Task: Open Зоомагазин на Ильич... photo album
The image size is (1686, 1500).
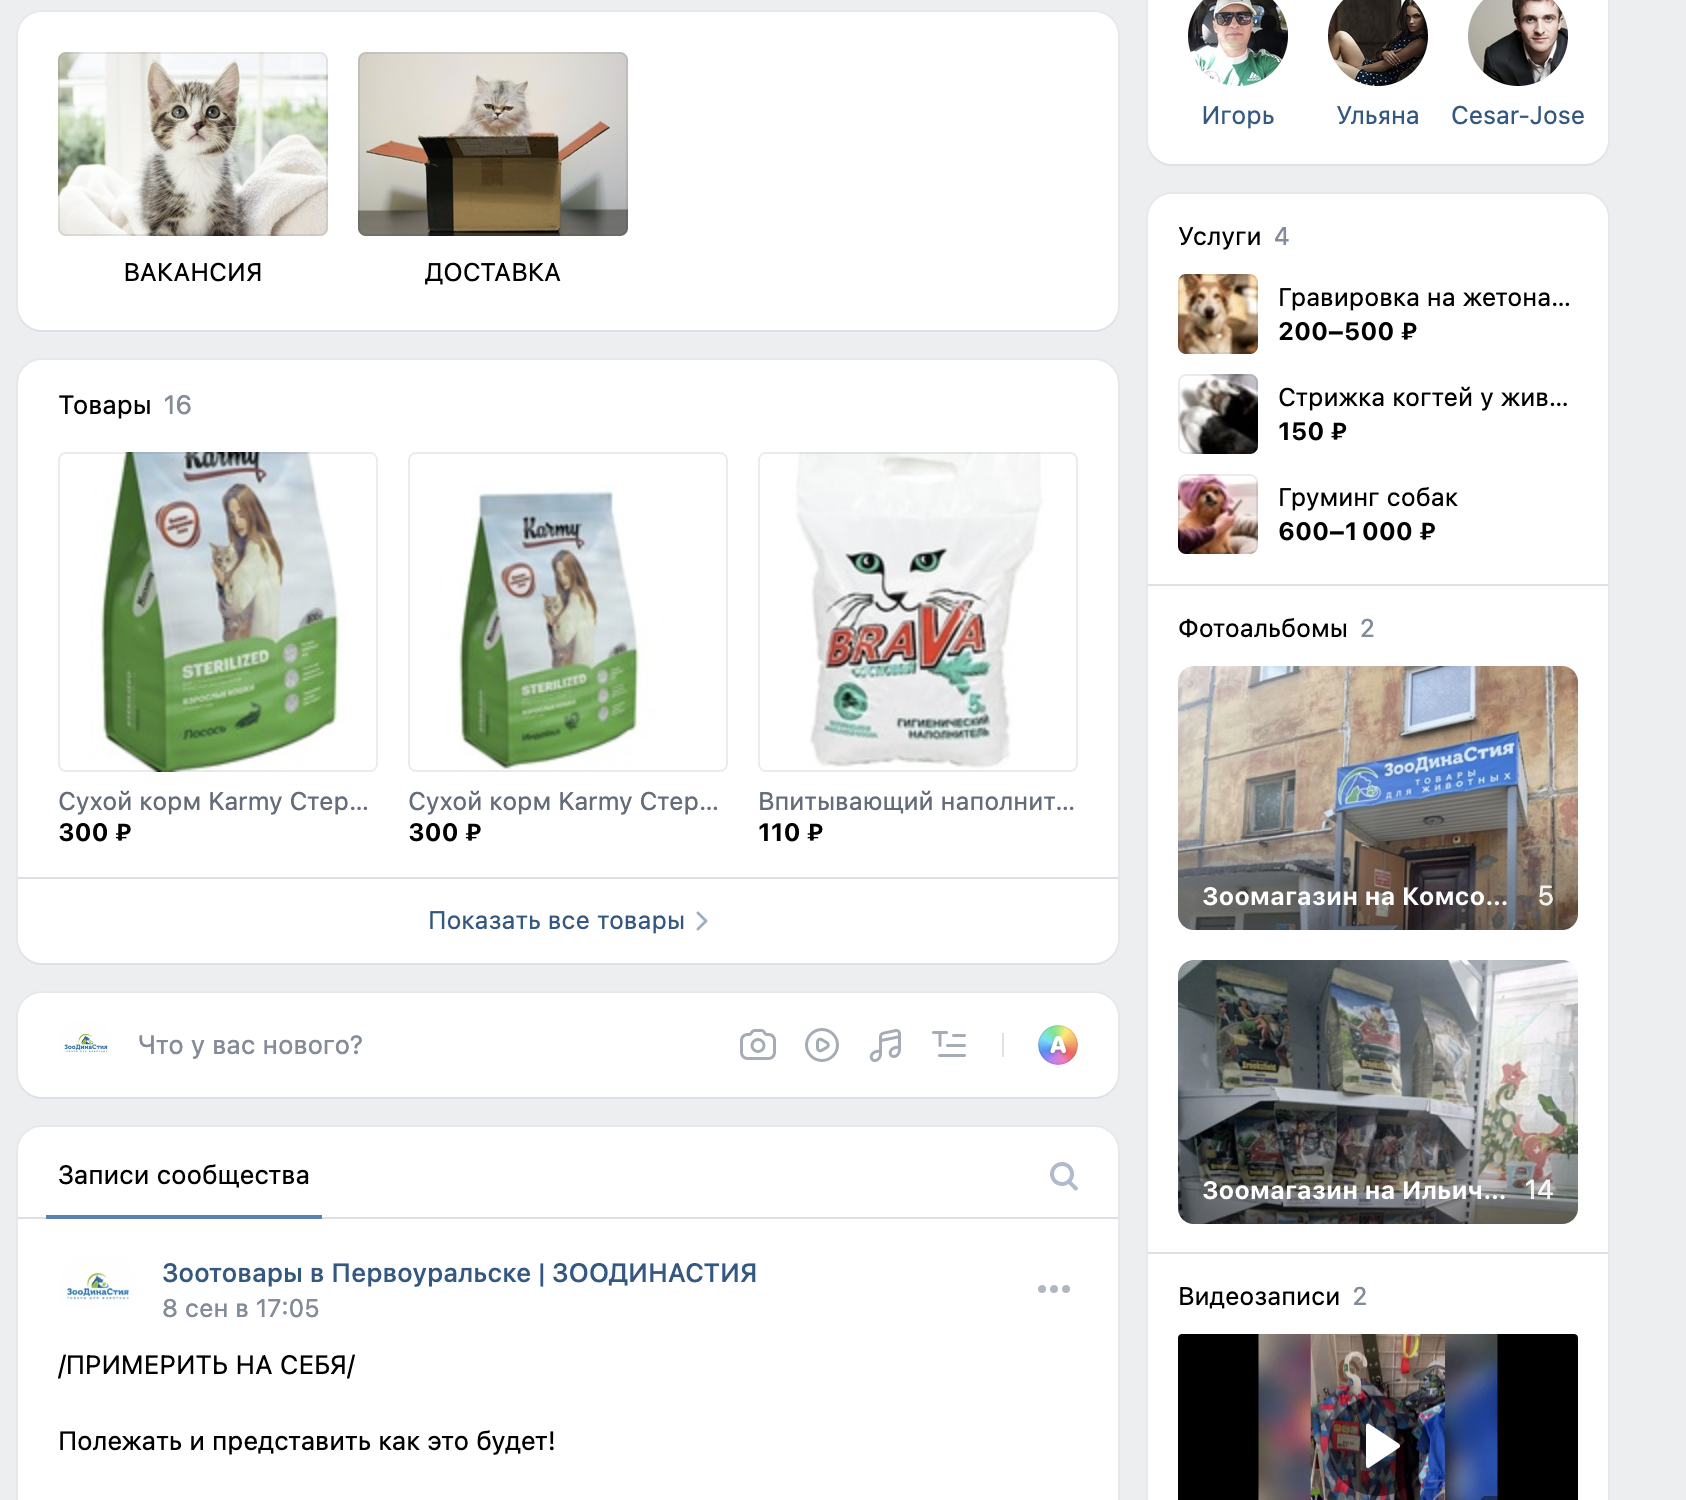Action: pyautogui.click(x=1377, y=1092)
